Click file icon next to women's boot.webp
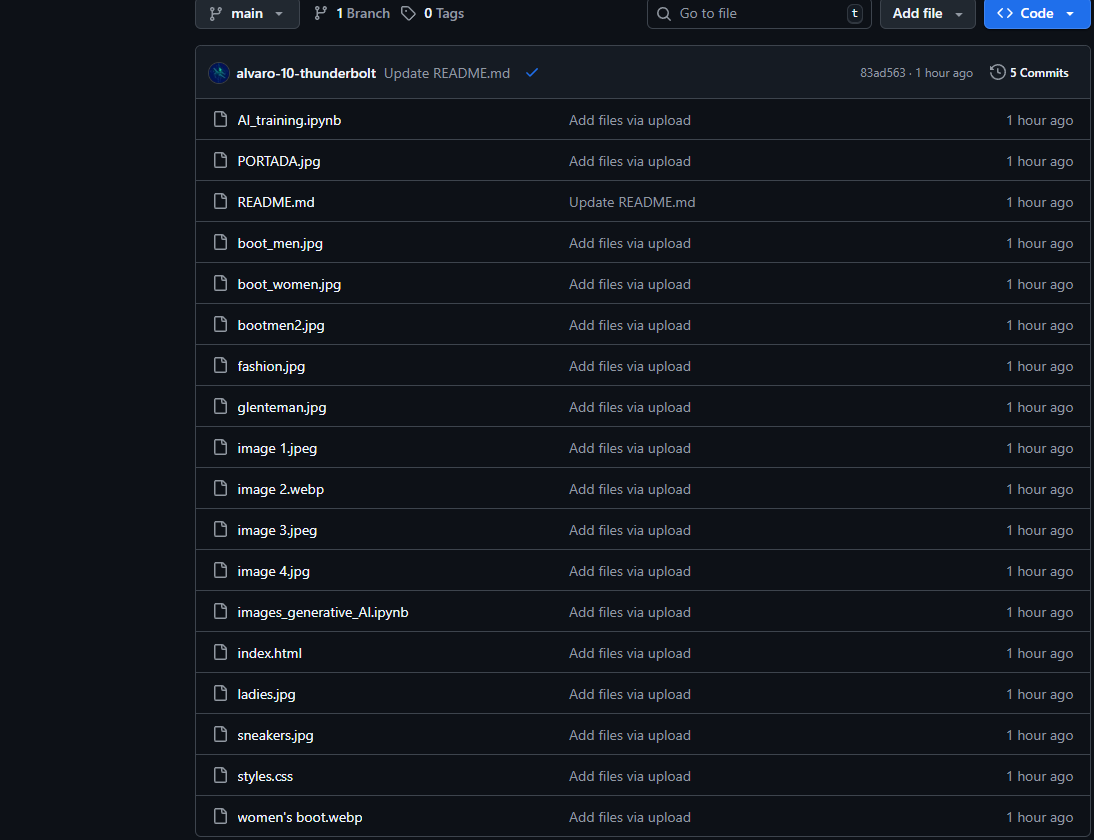This screenshot has height=840, width=1094. pyautogui.click(x=220, y=816)
